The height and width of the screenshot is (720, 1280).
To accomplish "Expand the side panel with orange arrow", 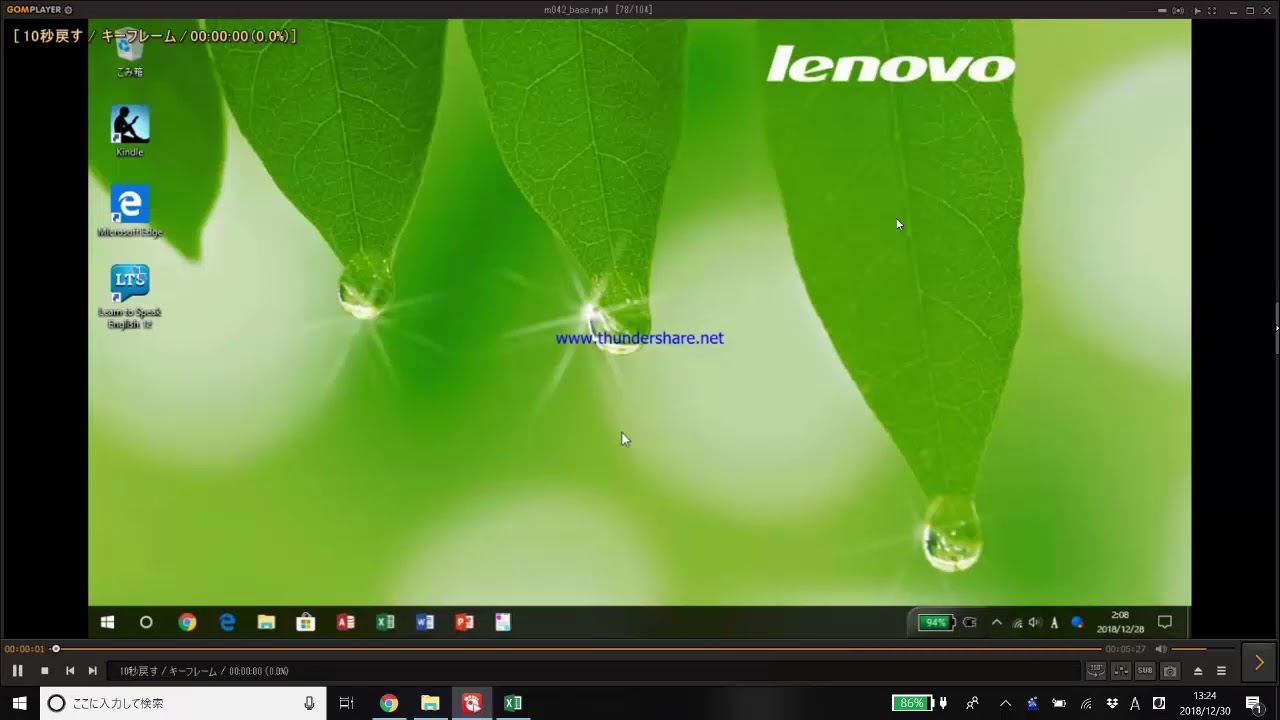I will pyautogui.click(x=1259, y=662).
